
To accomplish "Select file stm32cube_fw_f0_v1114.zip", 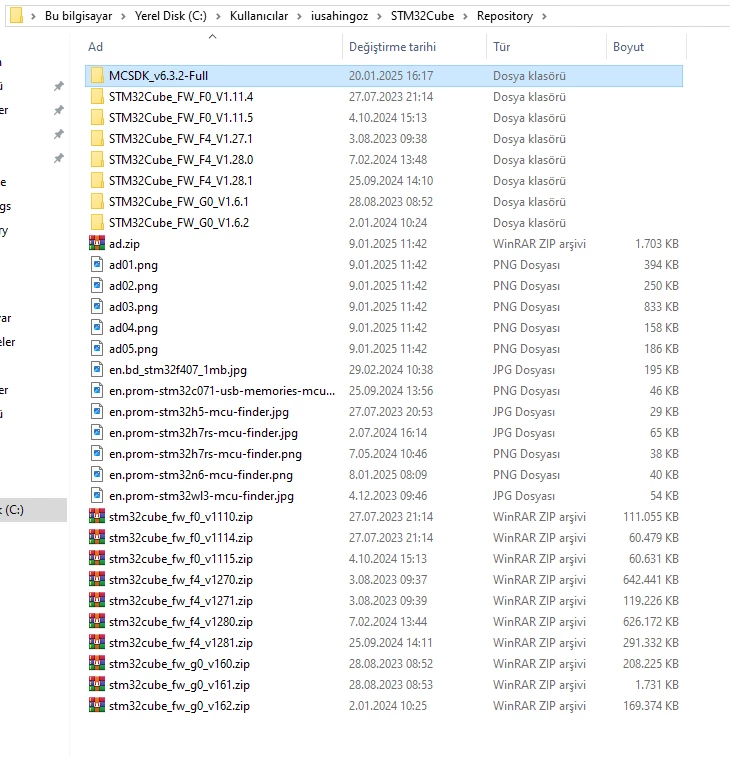I will pos(181,538).
